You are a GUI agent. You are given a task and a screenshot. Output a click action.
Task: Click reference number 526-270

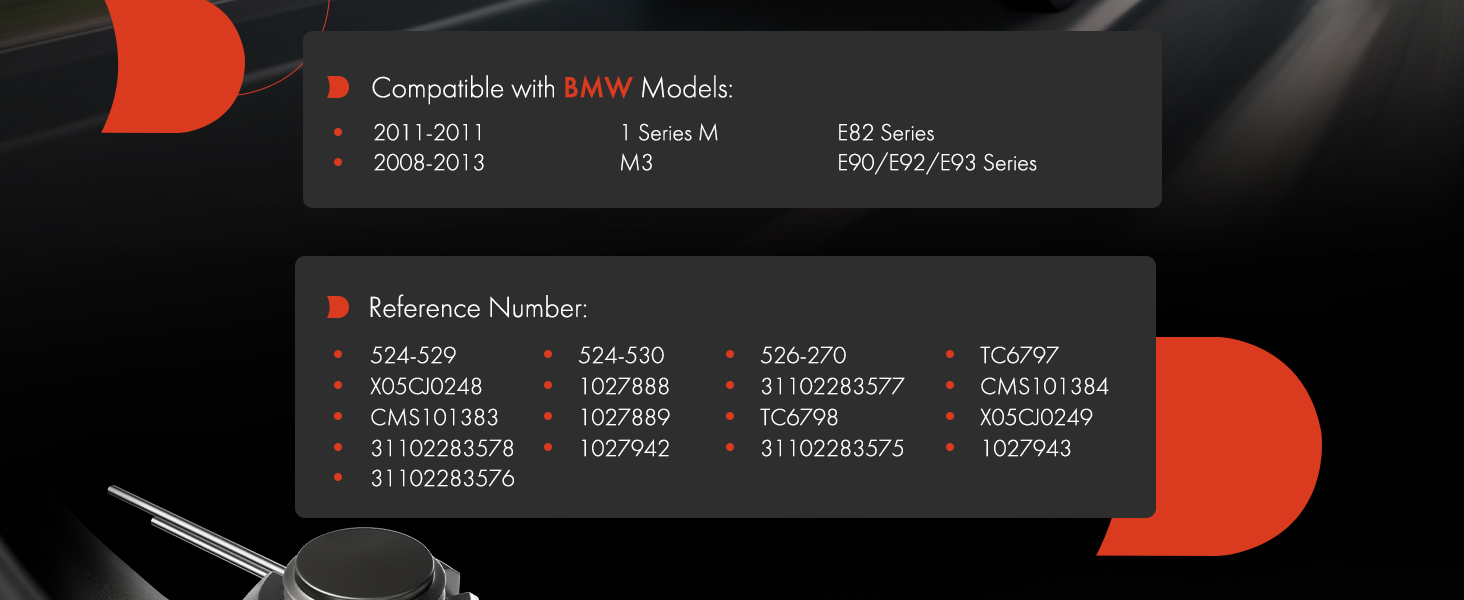[803, 355]
